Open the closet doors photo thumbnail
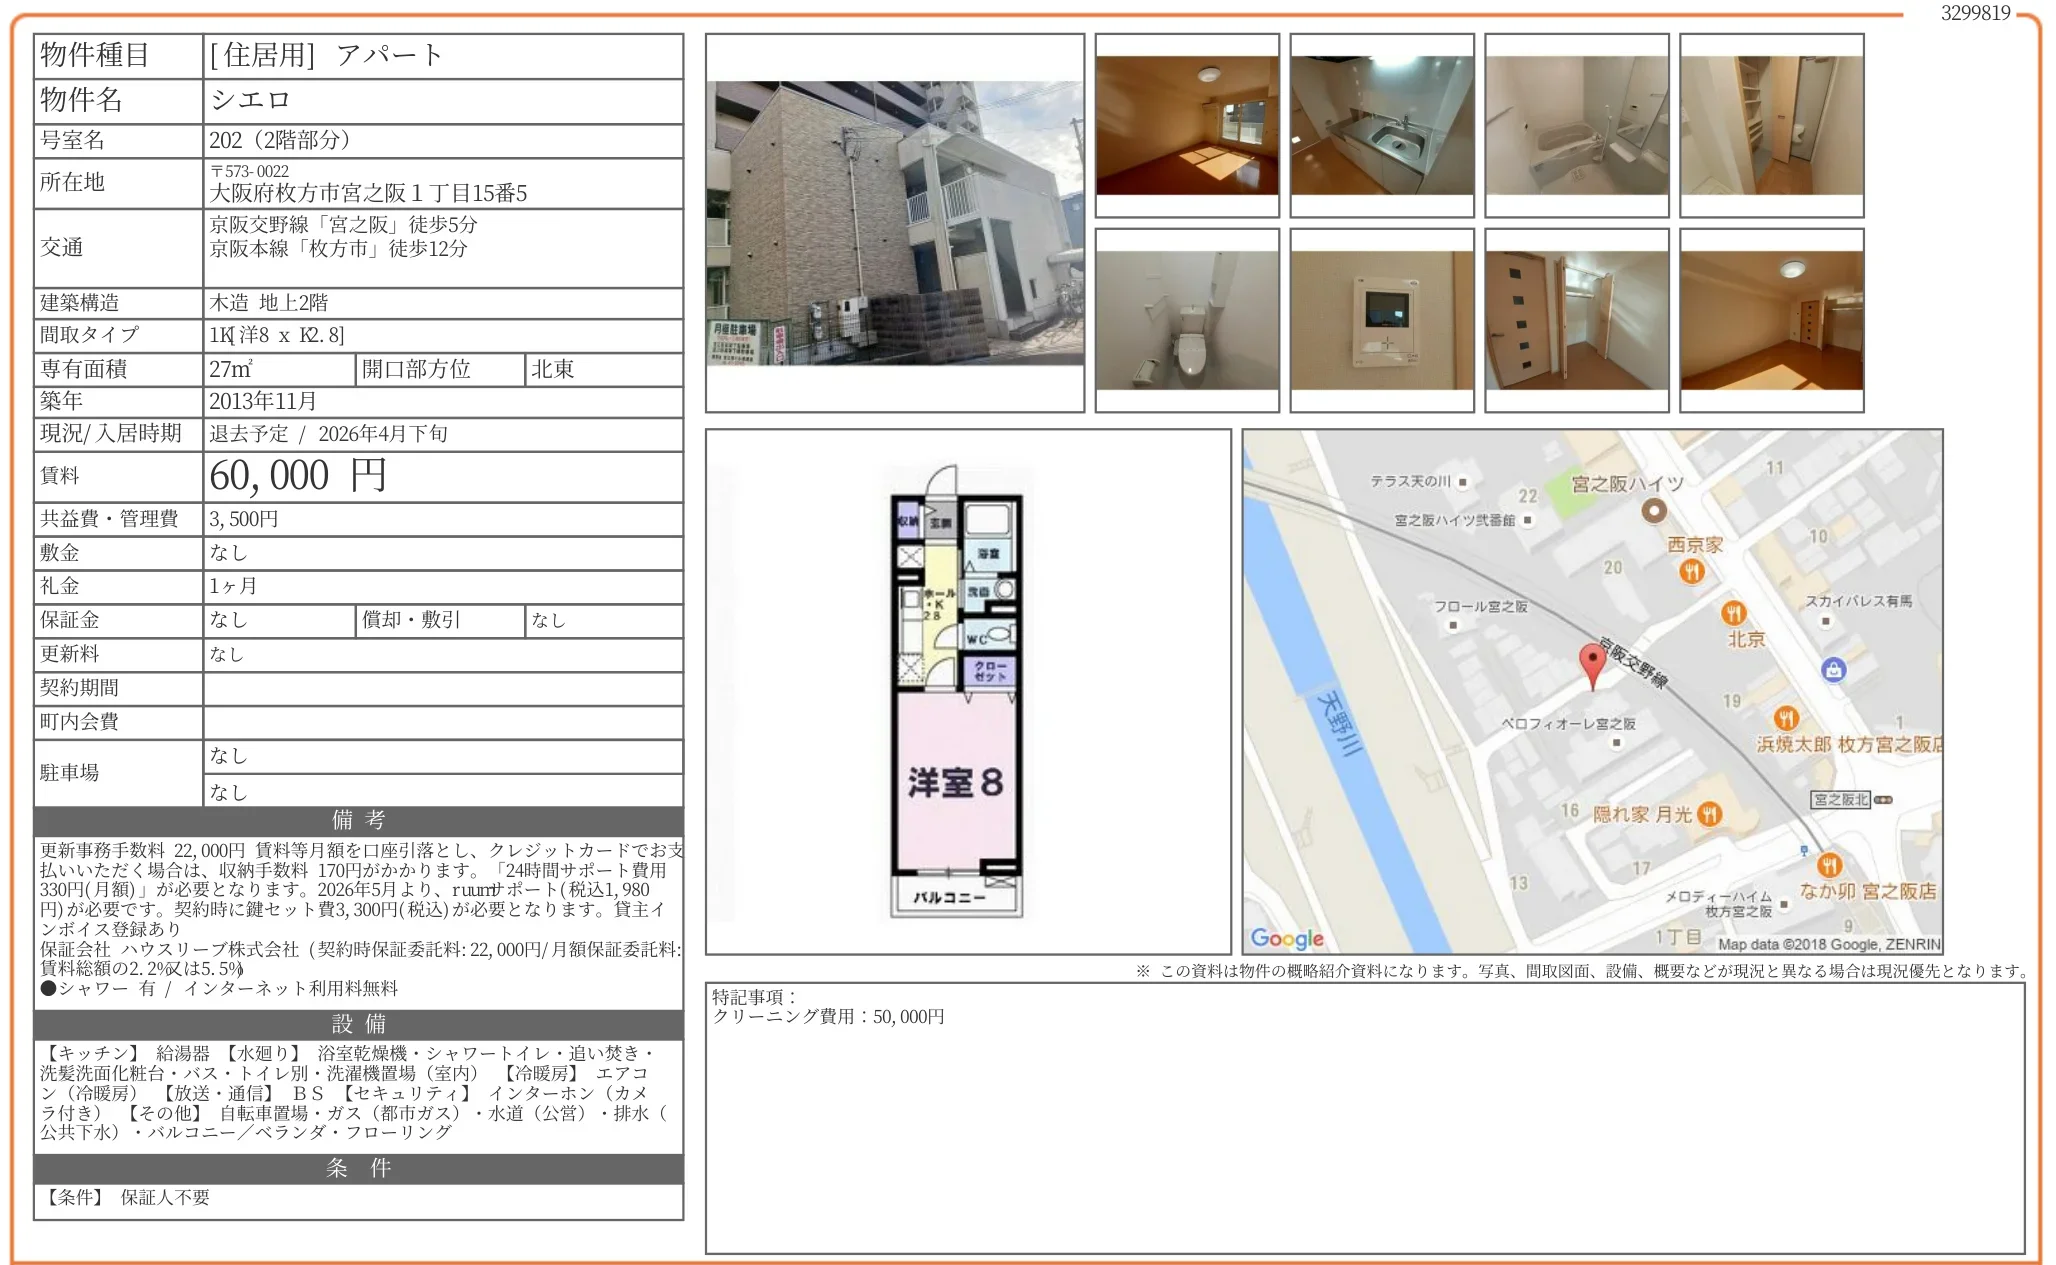The height and width of the screenshot is (1265, 2056). (1576, 320)
